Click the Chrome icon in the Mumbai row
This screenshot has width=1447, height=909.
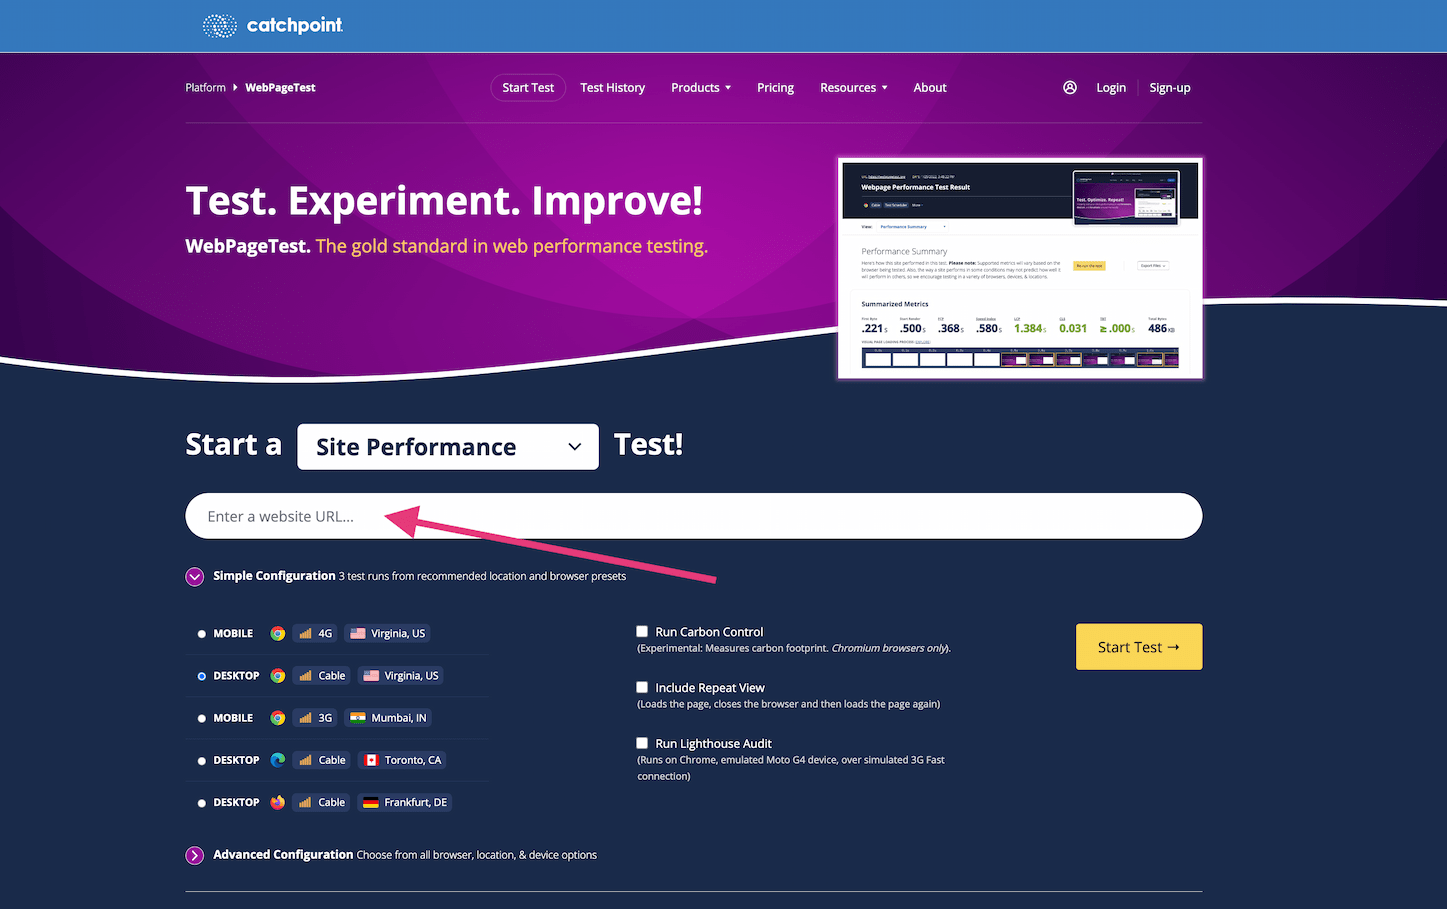[x=278, y=718]
